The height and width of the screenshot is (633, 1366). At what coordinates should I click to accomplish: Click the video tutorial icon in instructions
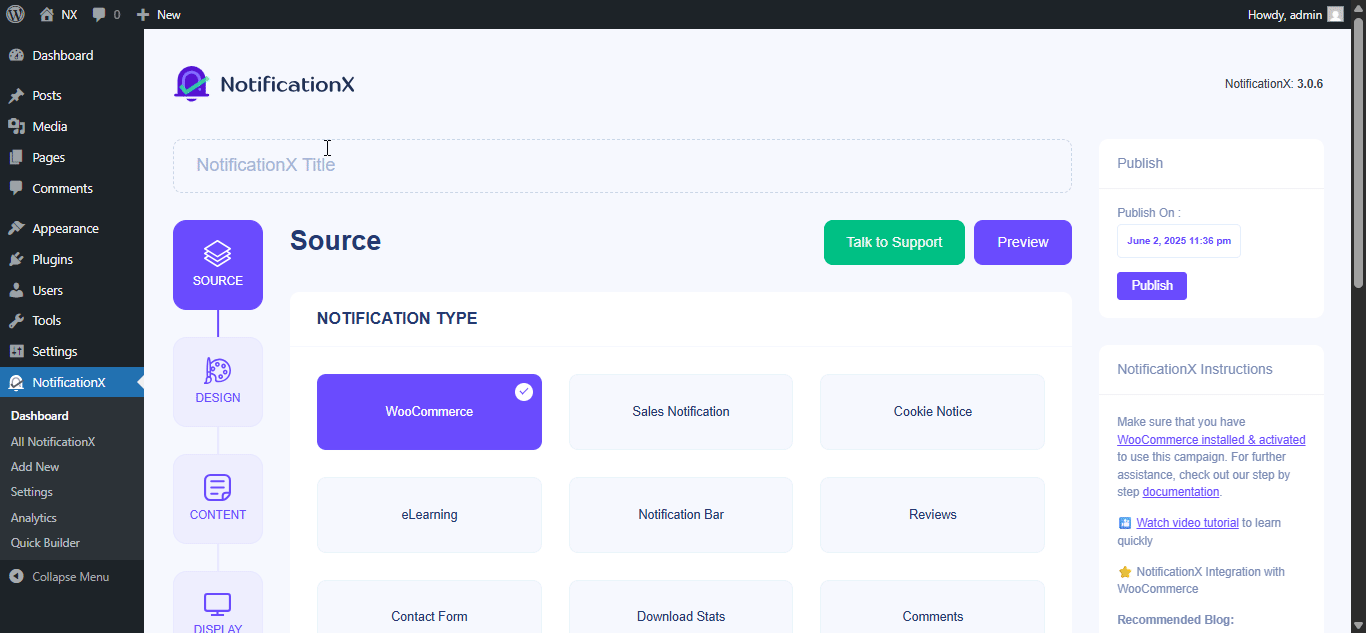1125,523
